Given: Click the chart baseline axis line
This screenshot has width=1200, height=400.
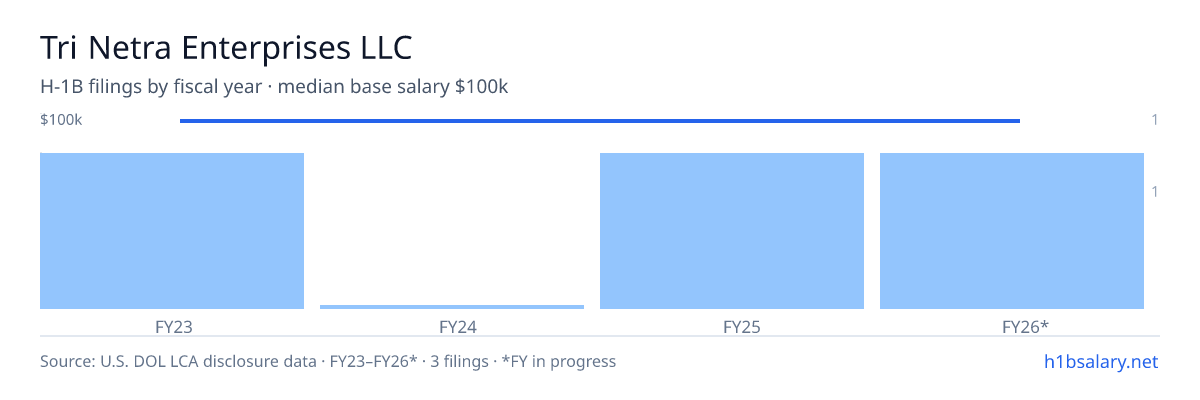Looking at the screenshot, I should coord(600,336).
